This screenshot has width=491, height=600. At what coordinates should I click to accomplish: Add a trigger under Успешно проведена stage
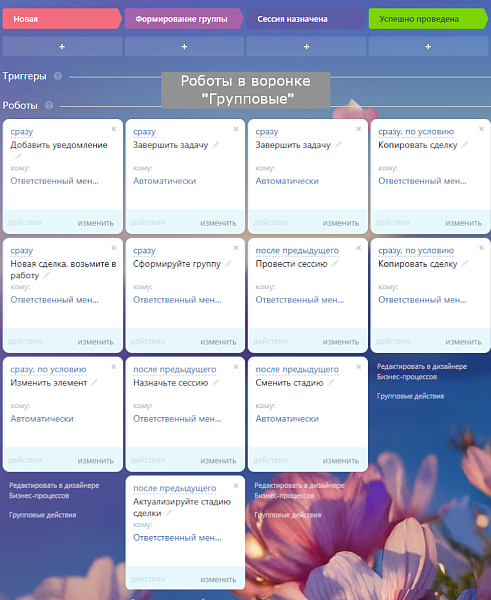click(428, 47)
